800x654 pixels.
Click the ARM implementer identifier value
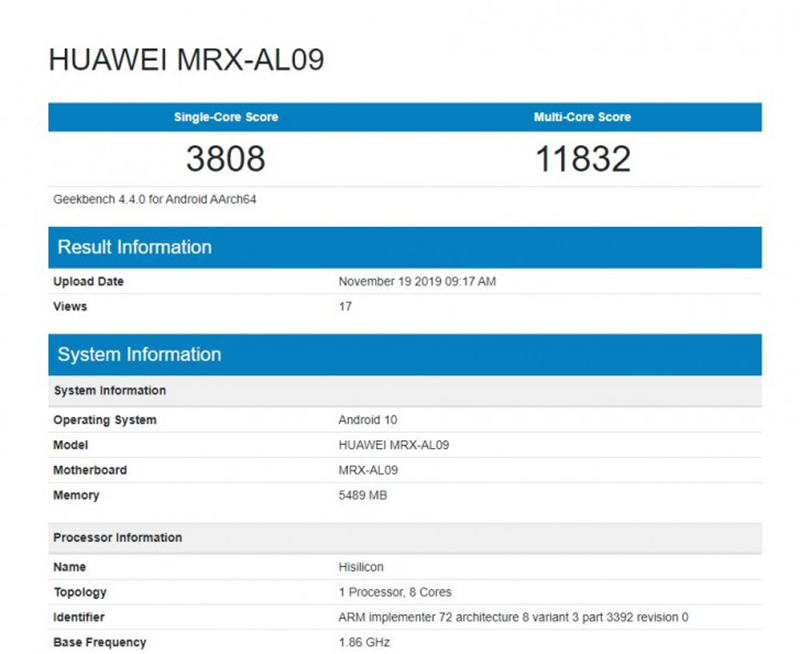tap(513, 617)
